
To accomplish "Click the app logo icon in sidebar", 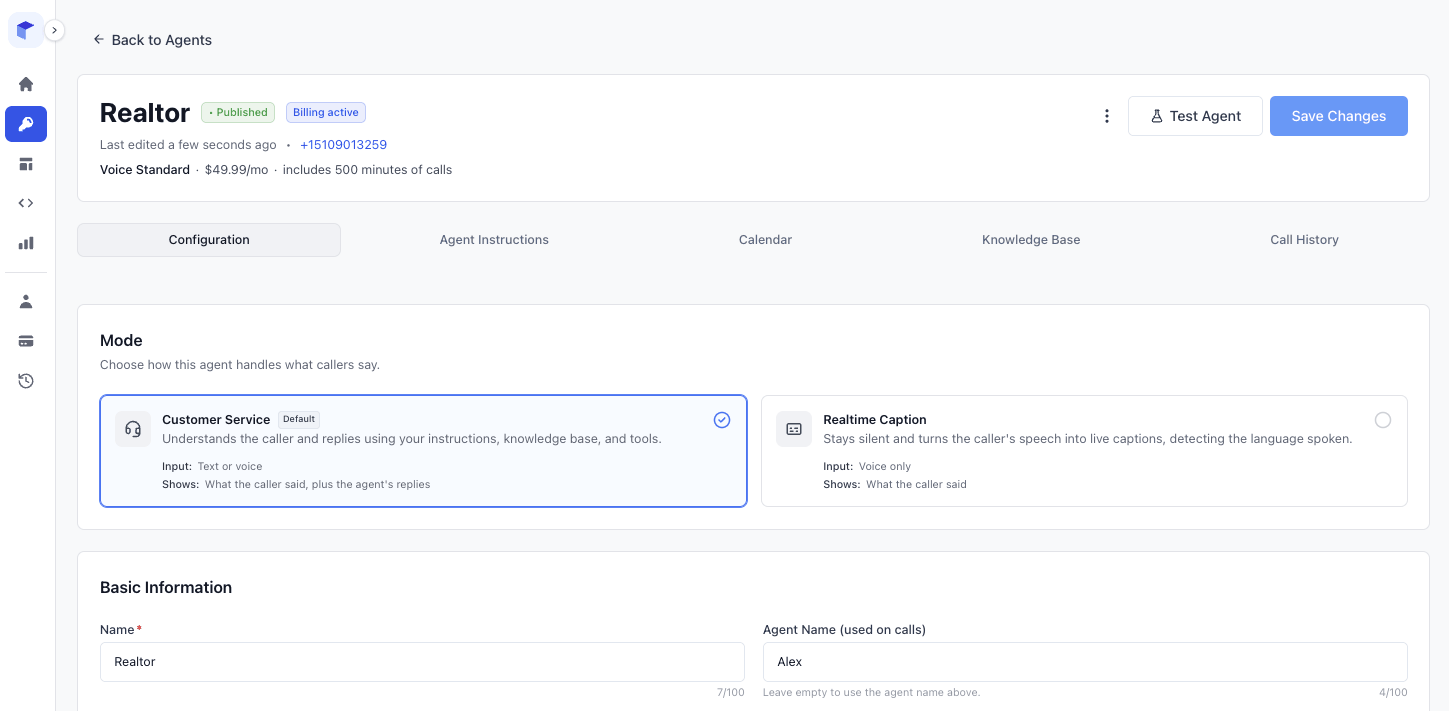I will point(26,30).
